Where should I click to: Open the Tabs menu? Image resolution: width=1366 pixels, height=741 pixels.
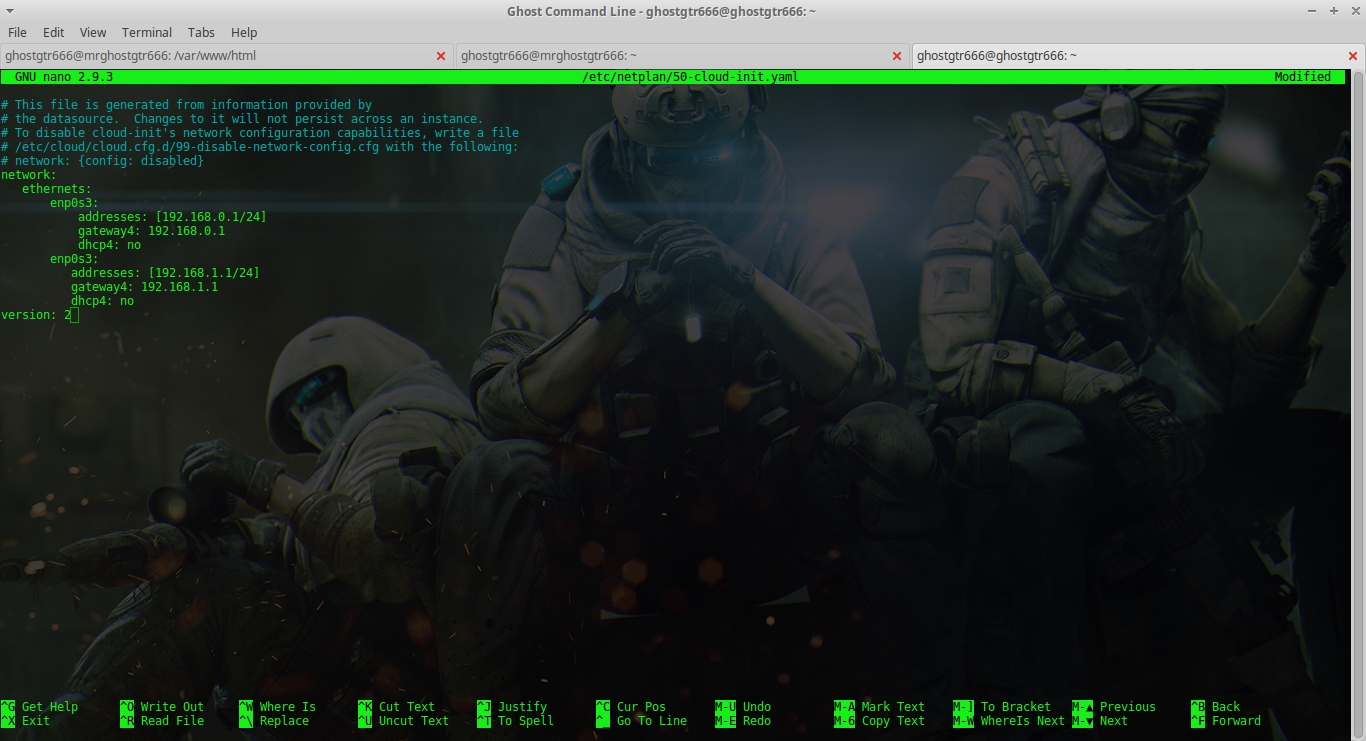[201, 32]
